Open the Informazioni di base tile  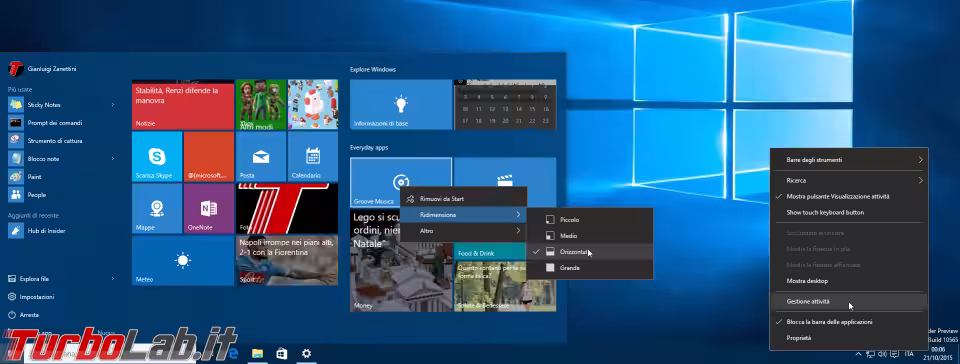(401, 104)
